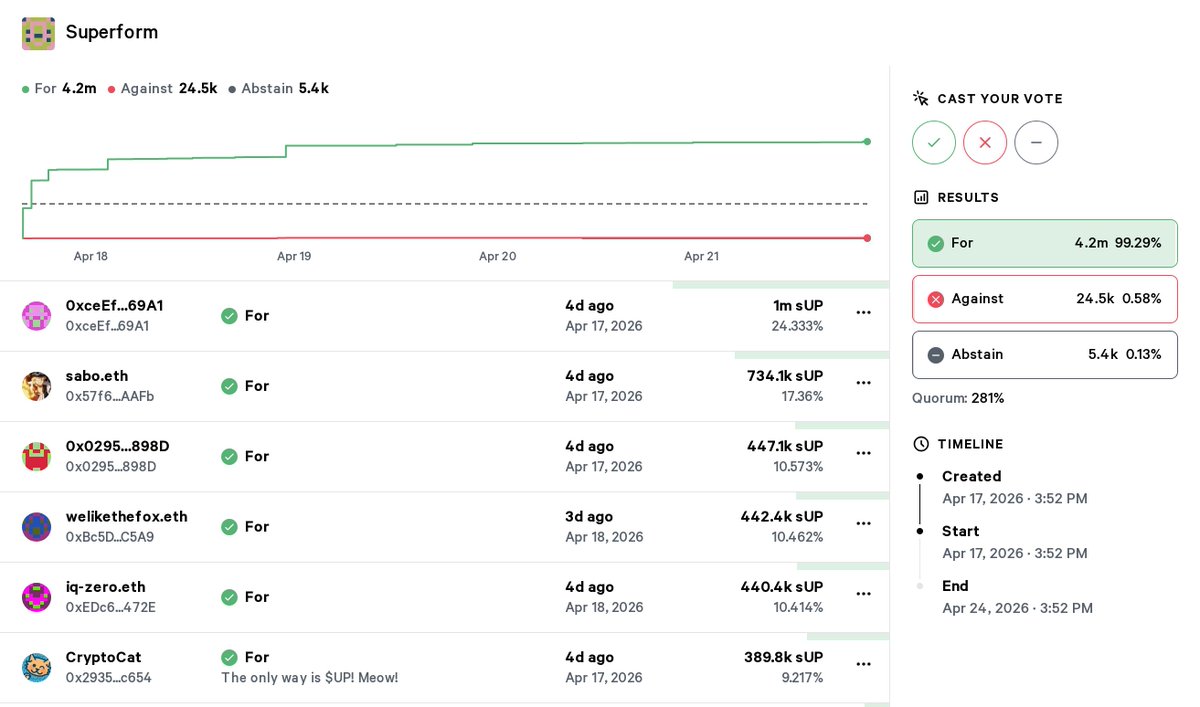Screen dimensions: 1200x707
Task: Open 0x0295...898D voter avatar
Action: click(37, 457)
